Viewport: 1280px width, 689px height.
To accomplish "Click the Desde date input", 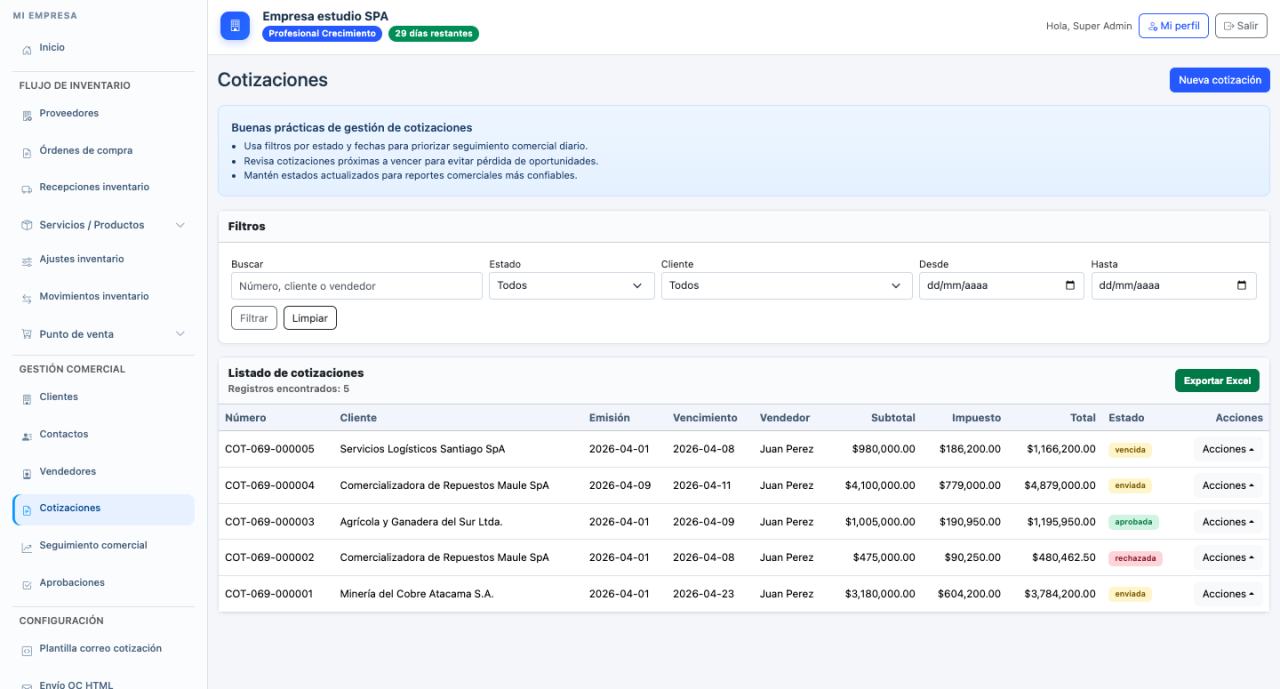I will [1001, 286].
